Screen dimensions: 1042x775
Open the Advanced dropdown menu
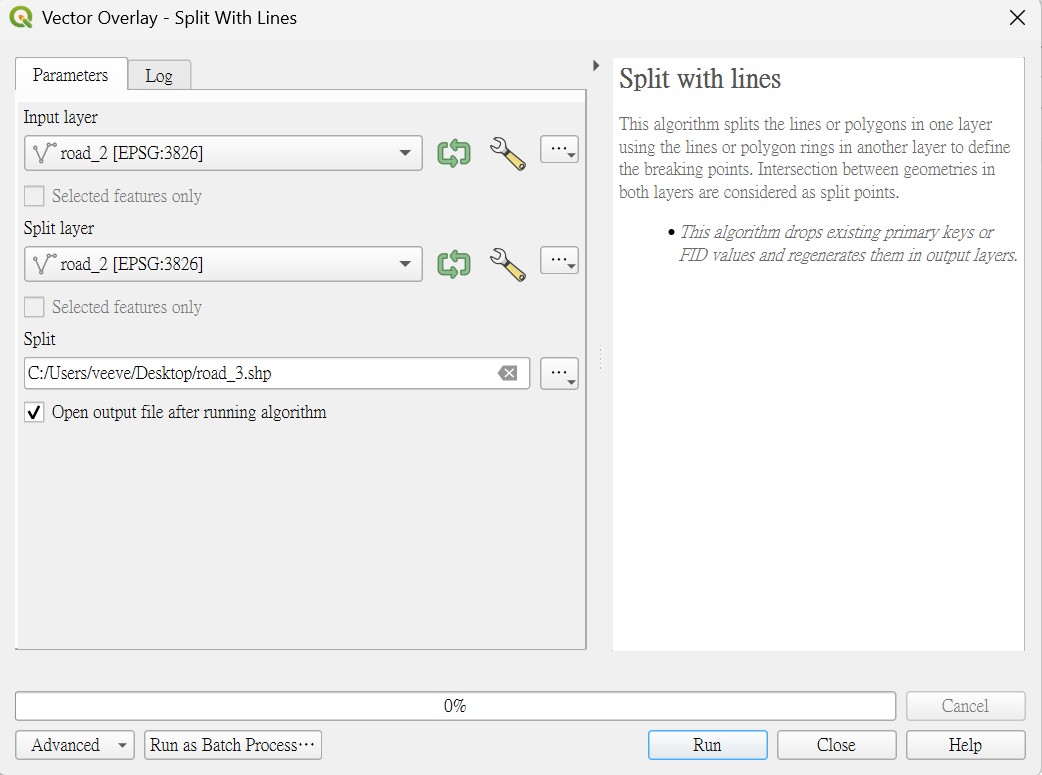click(74, 745)
